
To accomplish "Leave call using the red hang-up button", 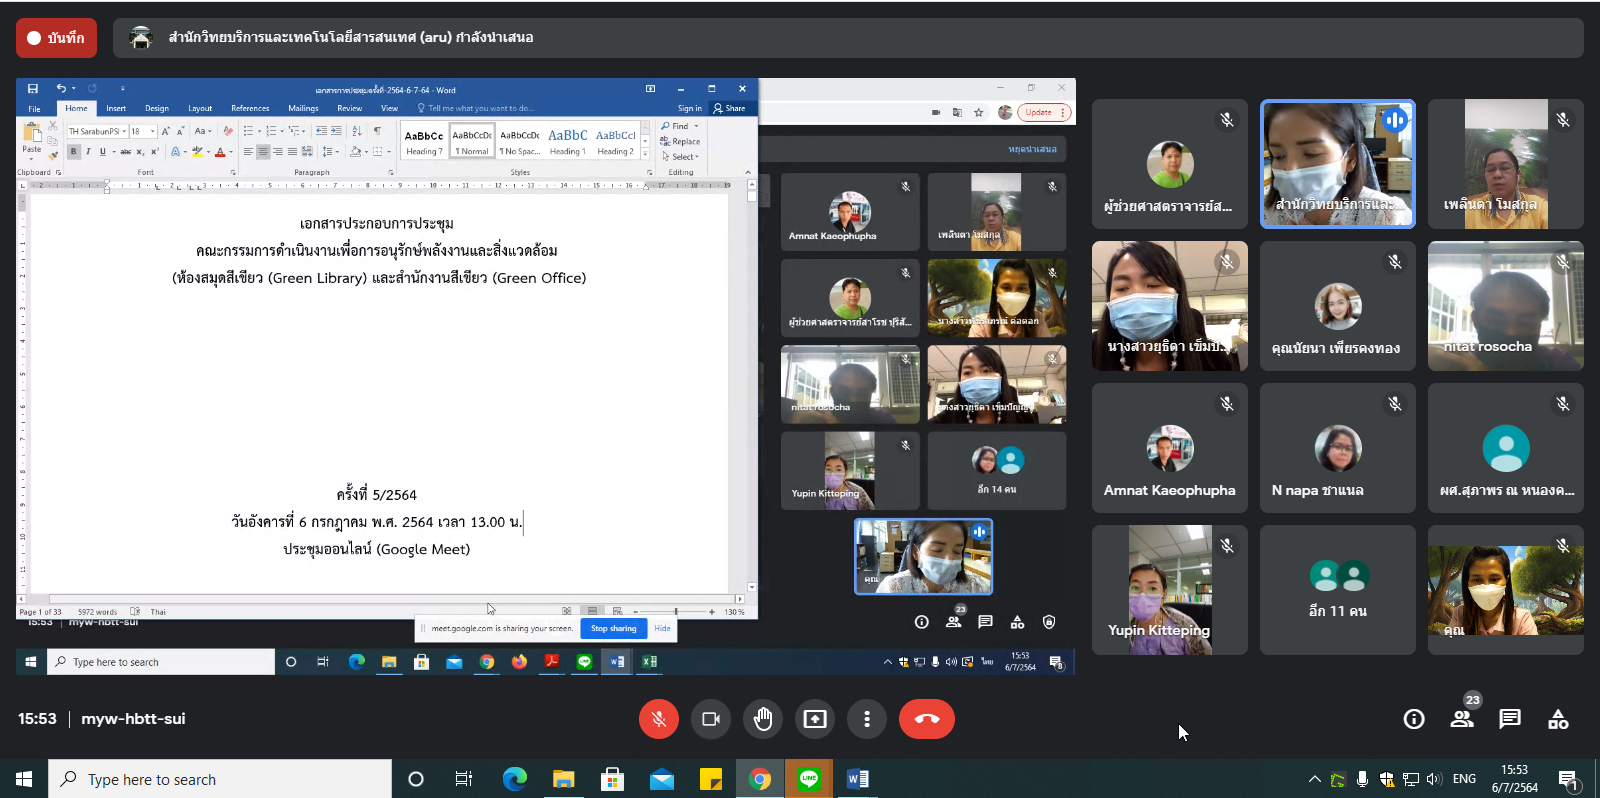I will 927,719.
